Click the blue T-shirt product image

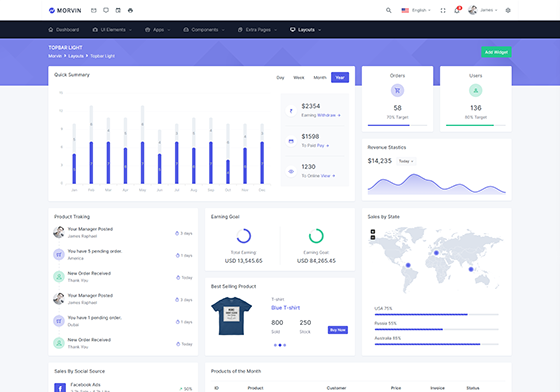pyautogui.click(x=231, y=316)
